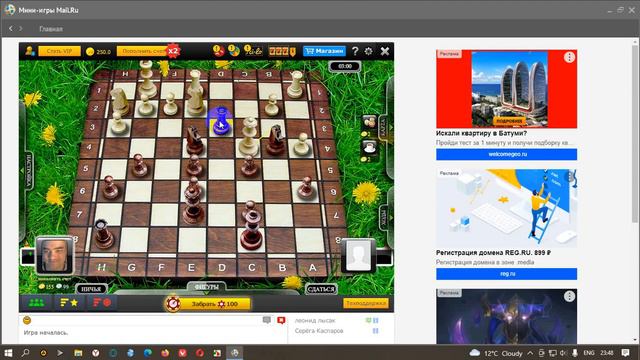Open the Batumi apartment ad image
The width and height of the screenshot is (640, 360).
(507, 89)
